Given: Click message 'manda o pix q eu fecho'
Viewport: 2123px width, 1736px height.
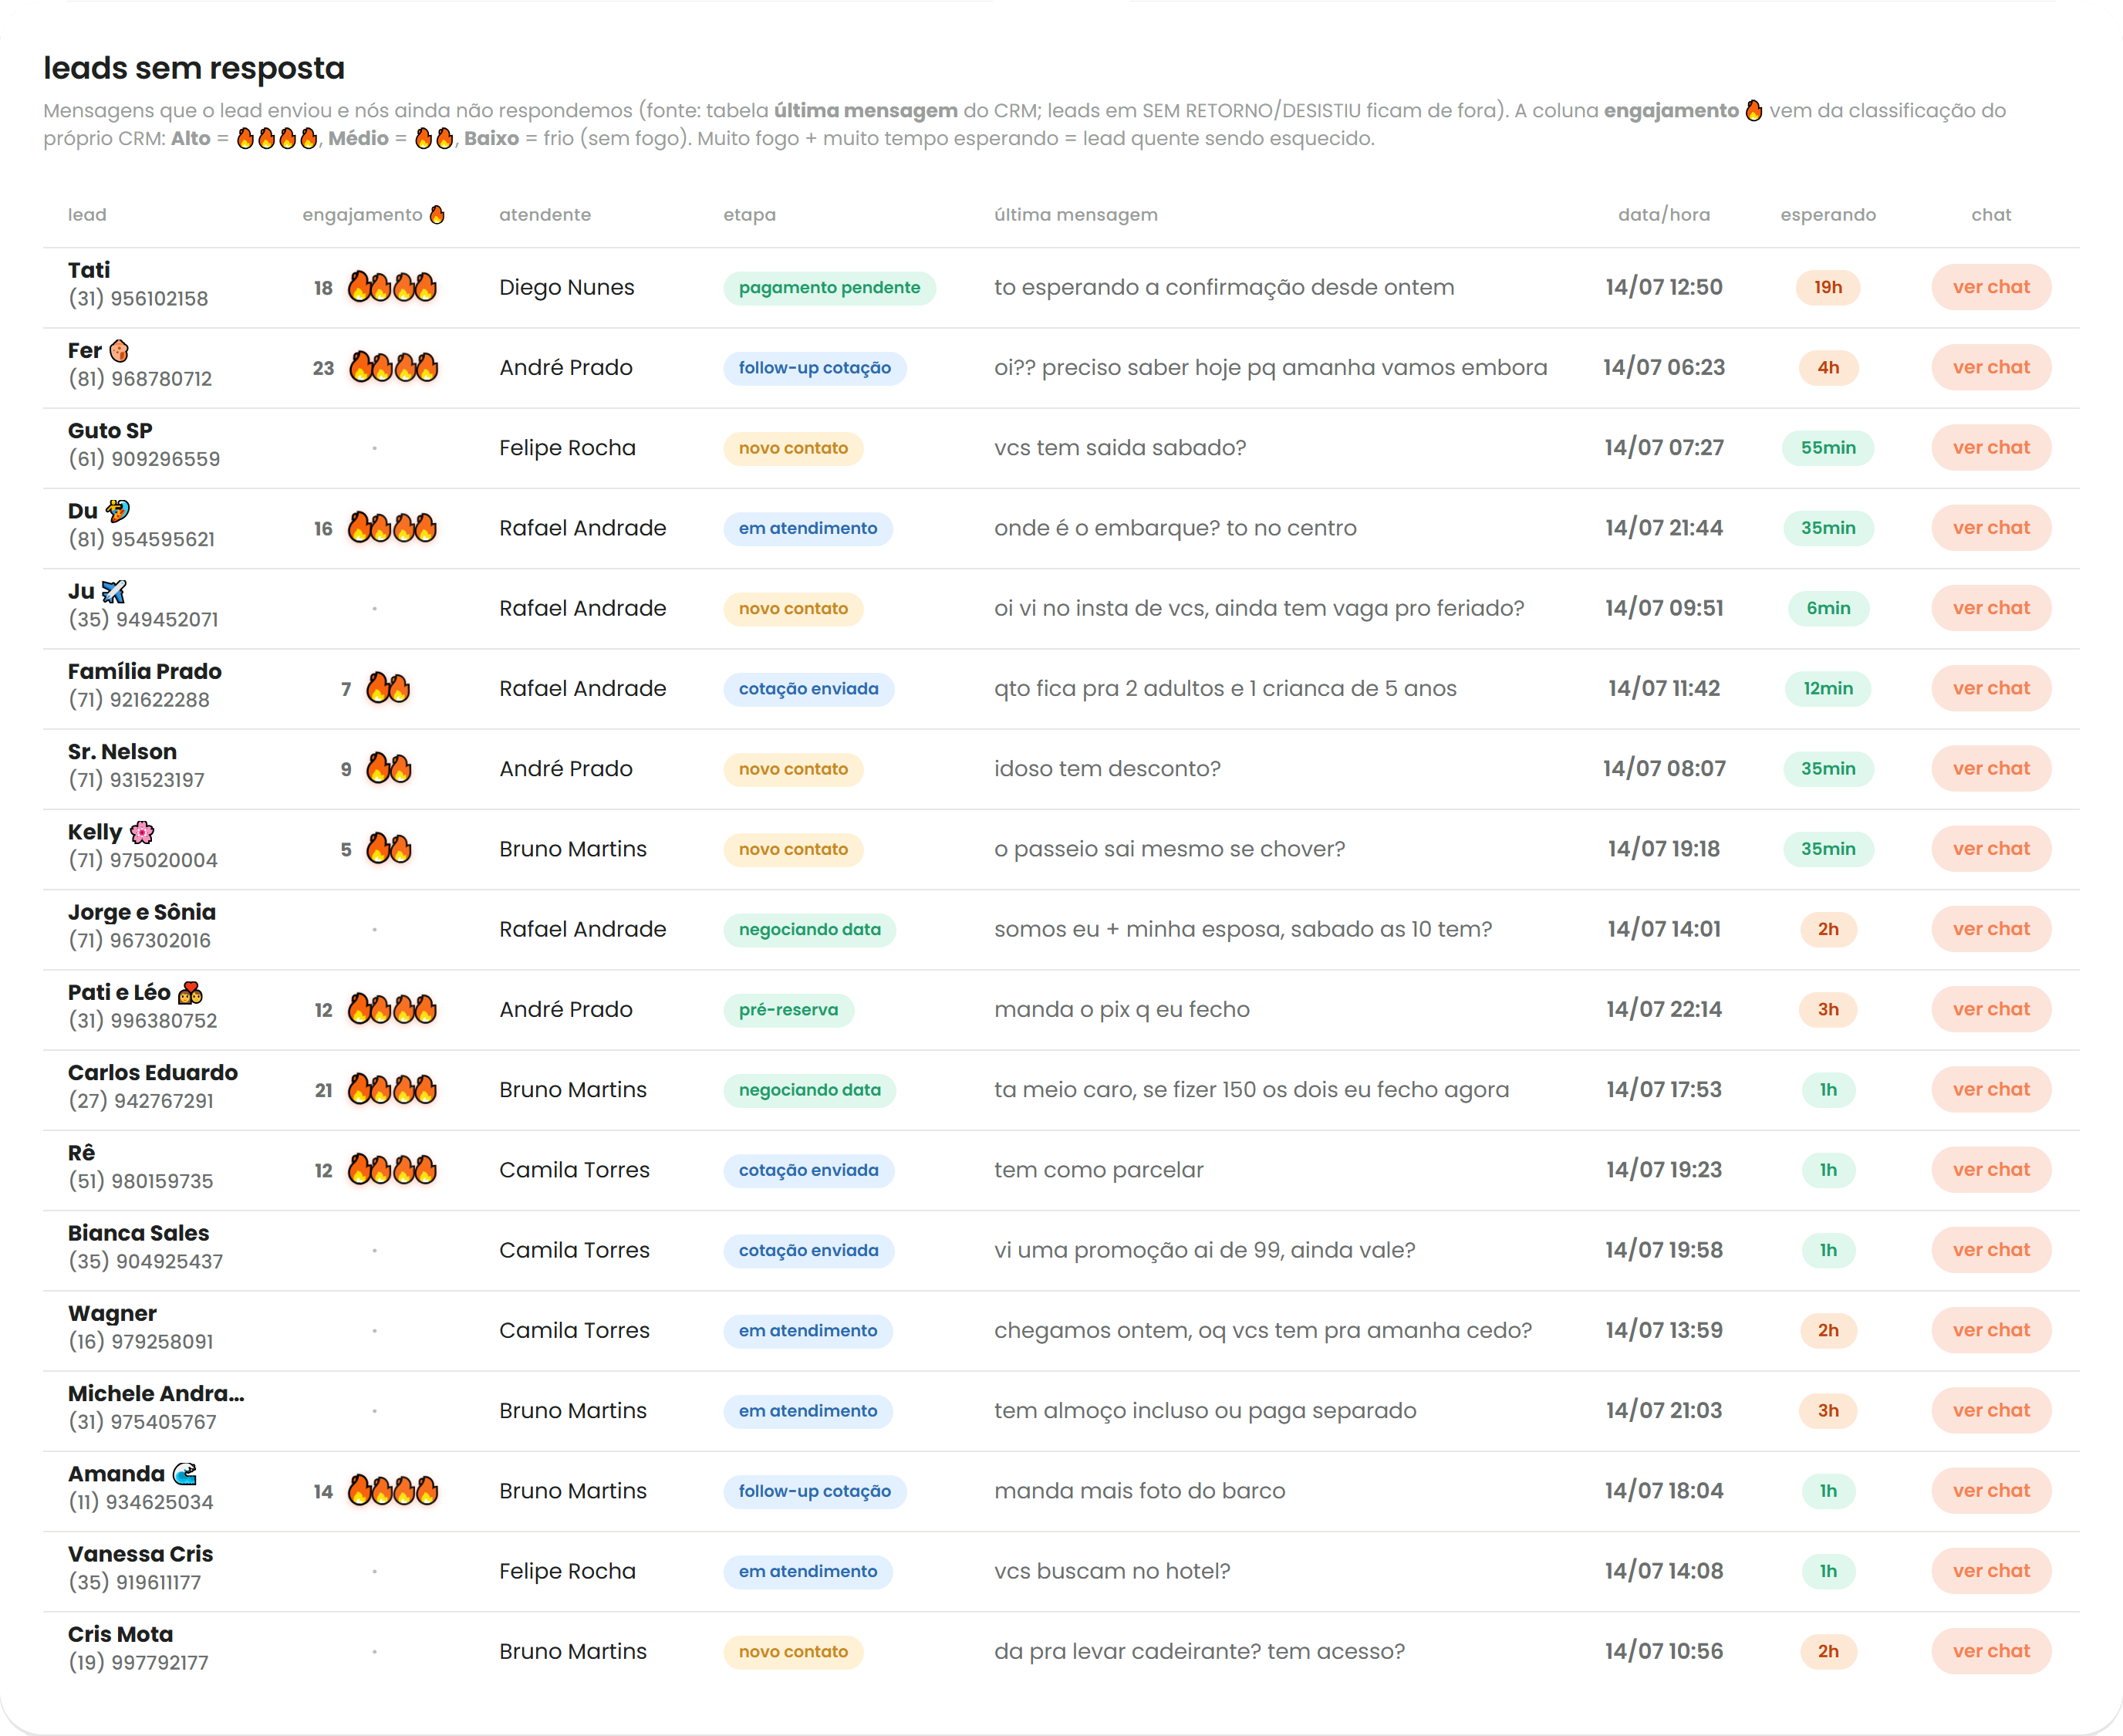Looking at the screenshot, I should [1121, 1010].
